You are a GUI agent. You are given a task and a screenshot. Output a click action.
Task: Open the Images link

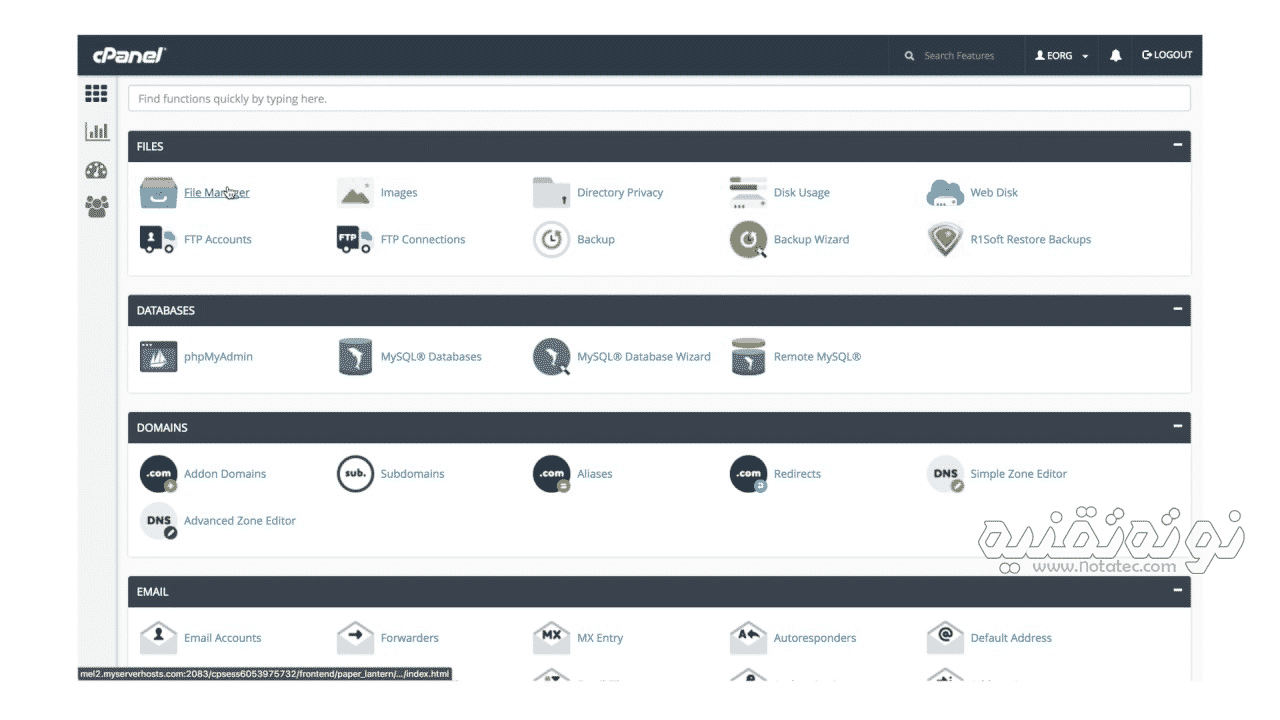tap(399, 193)
